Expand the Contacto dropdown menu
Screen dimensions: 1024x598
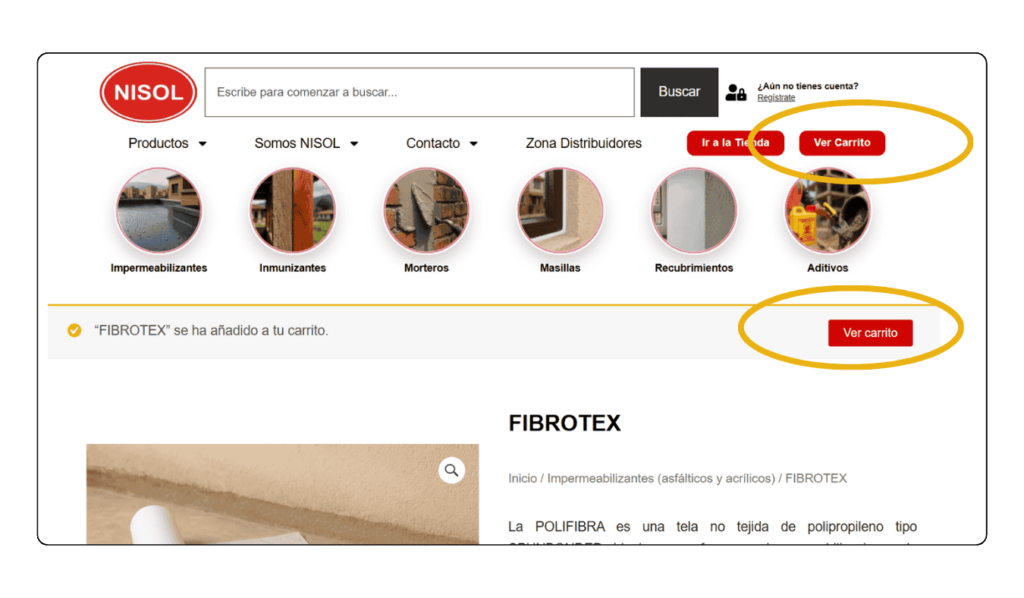pos(441,143)
